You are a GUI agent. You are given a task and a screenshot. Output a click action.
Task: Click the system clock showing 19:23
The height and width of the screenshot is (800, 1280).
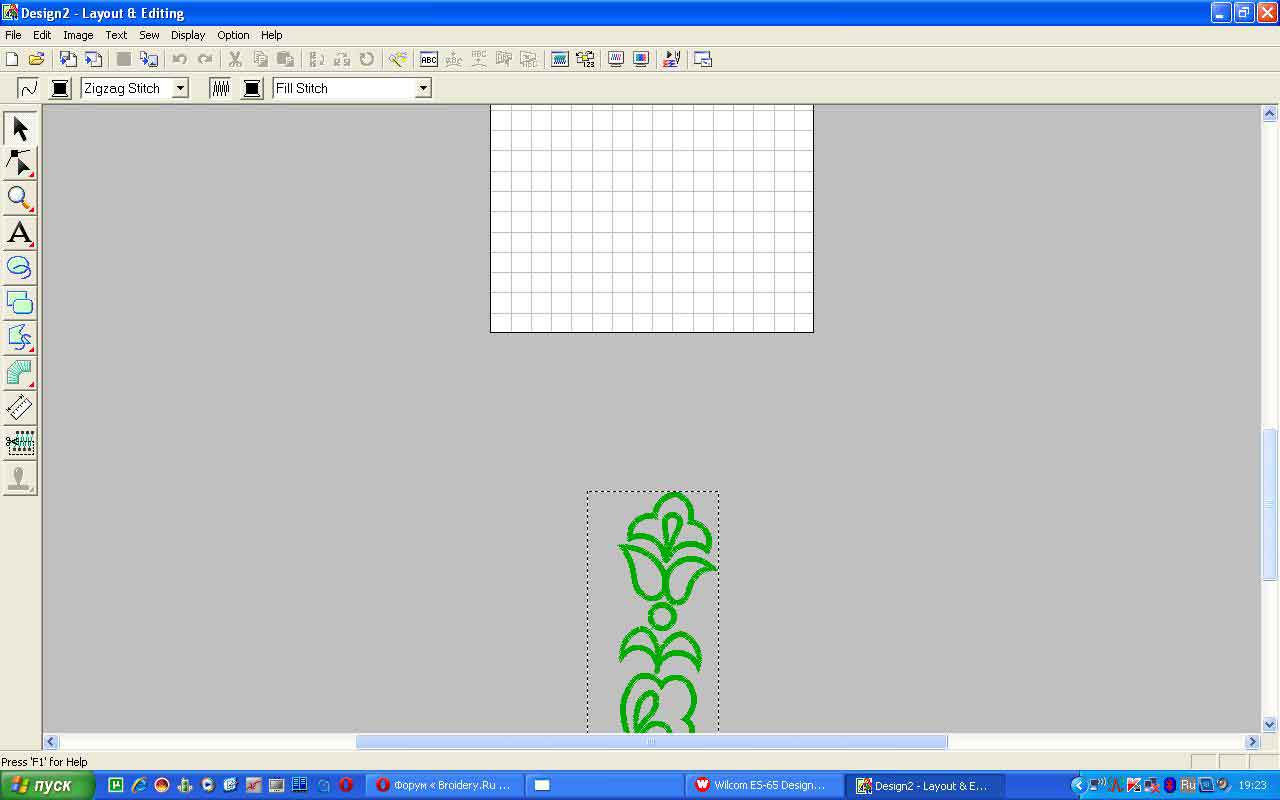click(1252, 786)
